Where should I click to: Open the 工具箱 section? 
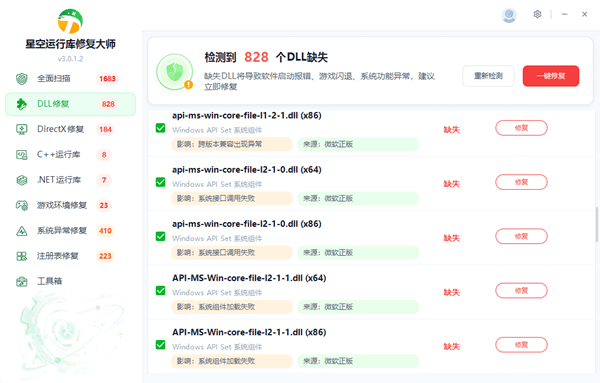70,282
